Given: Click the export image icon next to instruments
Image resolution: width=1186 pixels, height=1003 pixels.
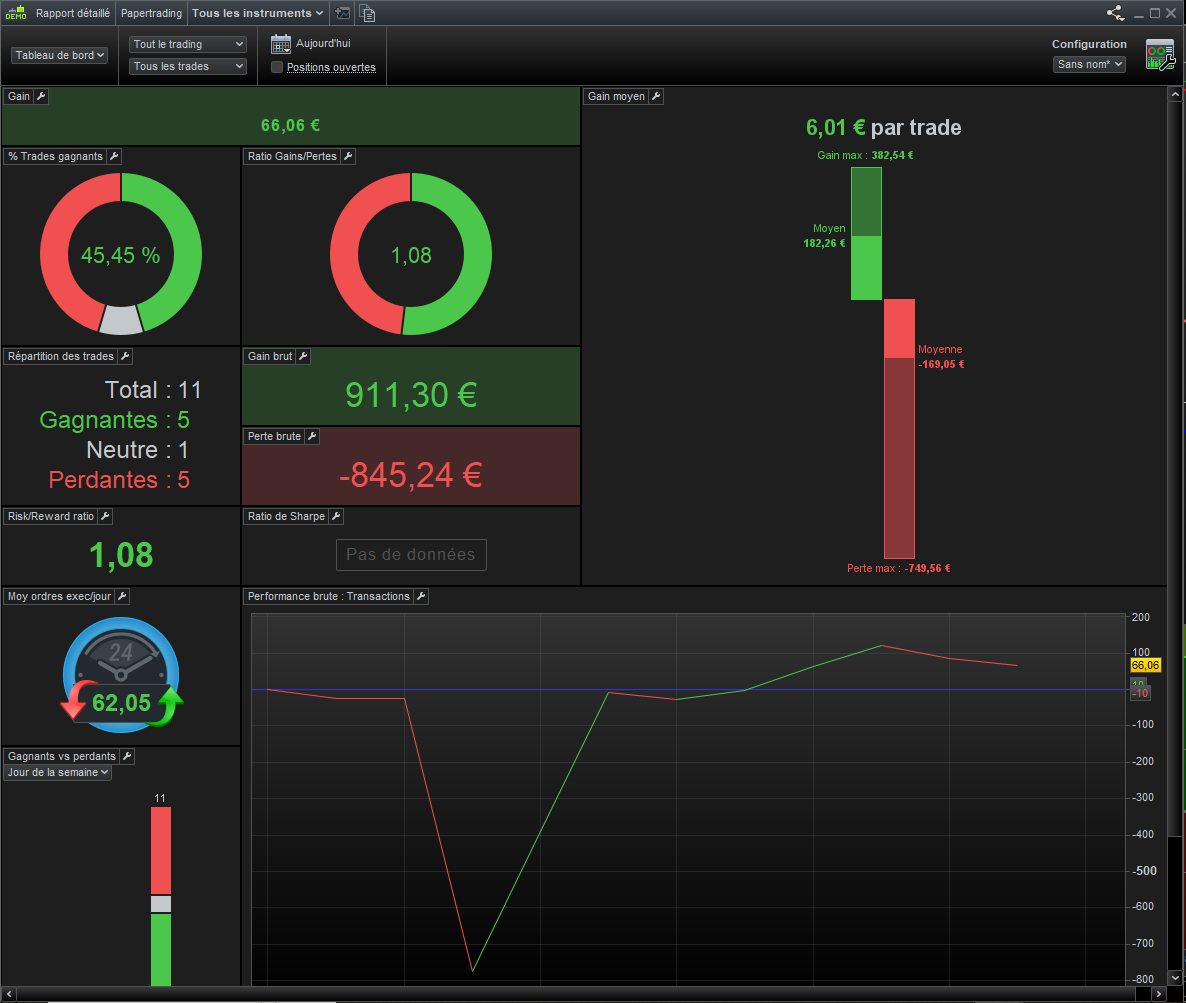Looking at the screenshot, I should click(x=343, y=13).
